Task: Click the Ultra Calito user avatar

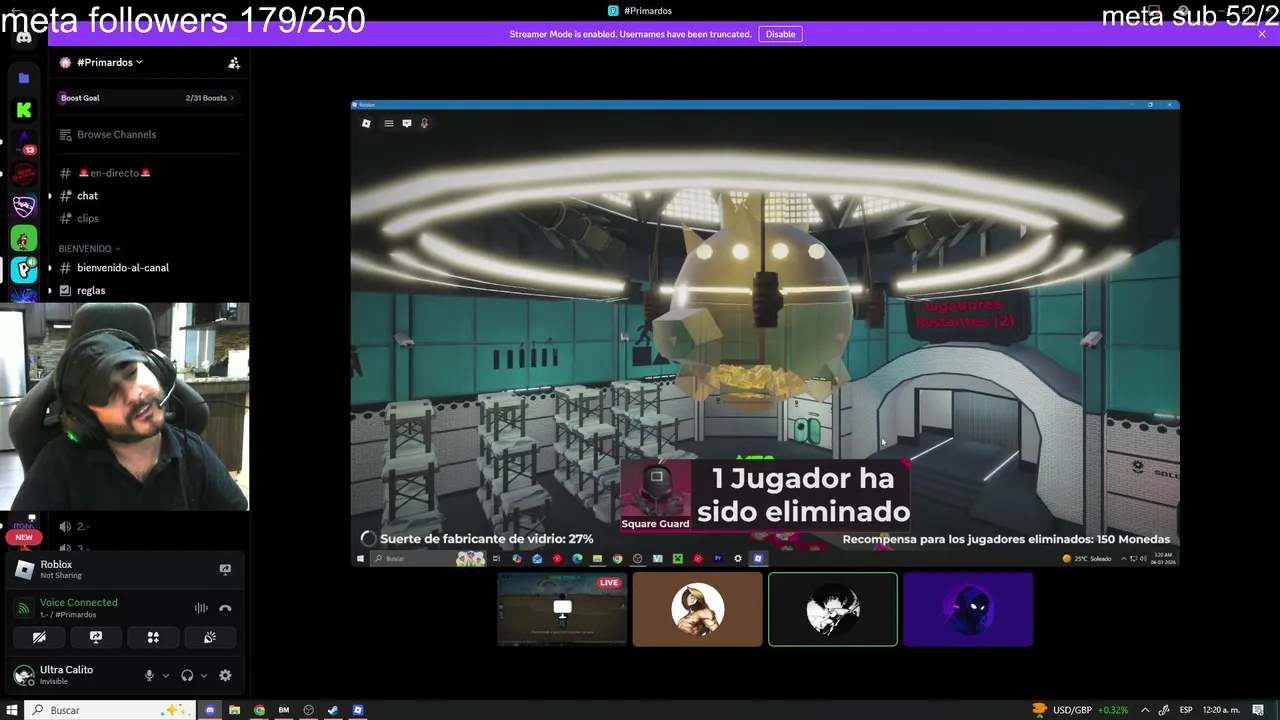Action: click(23, 675)
